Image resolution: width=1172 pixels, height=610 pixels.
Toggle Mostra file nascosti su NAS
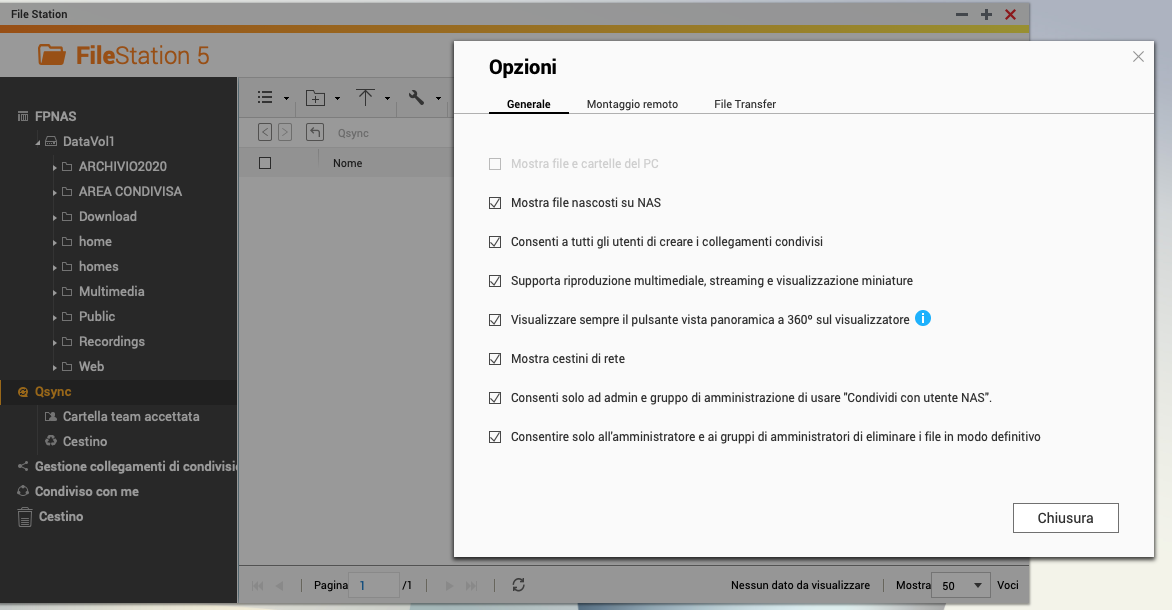(x=495, y=203)
